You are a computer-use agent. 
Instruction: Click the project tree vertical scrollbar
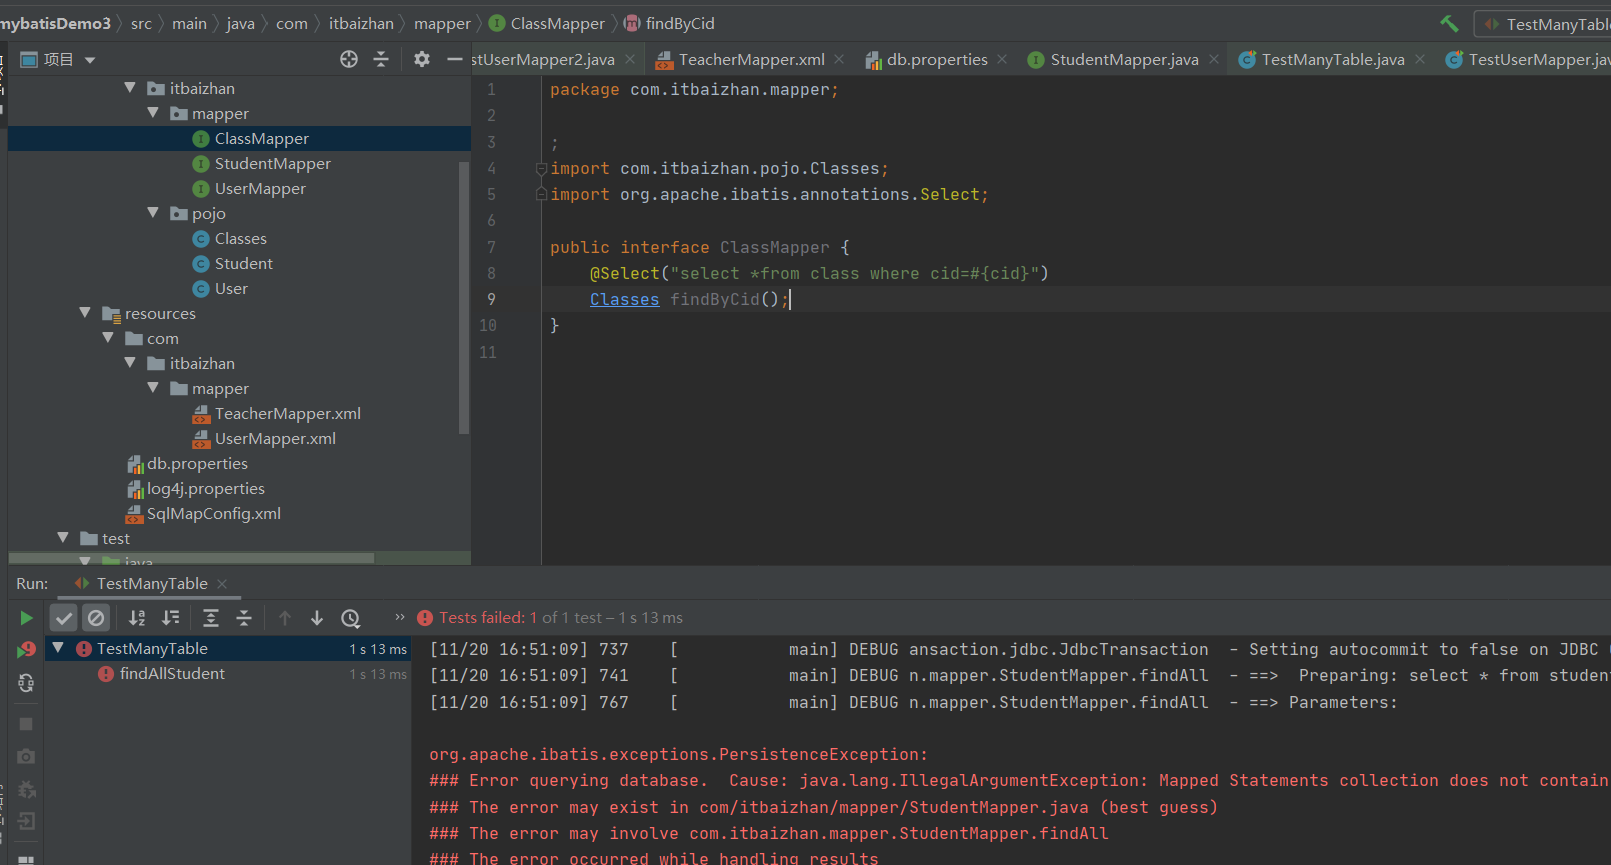click(x=464, y=297)
